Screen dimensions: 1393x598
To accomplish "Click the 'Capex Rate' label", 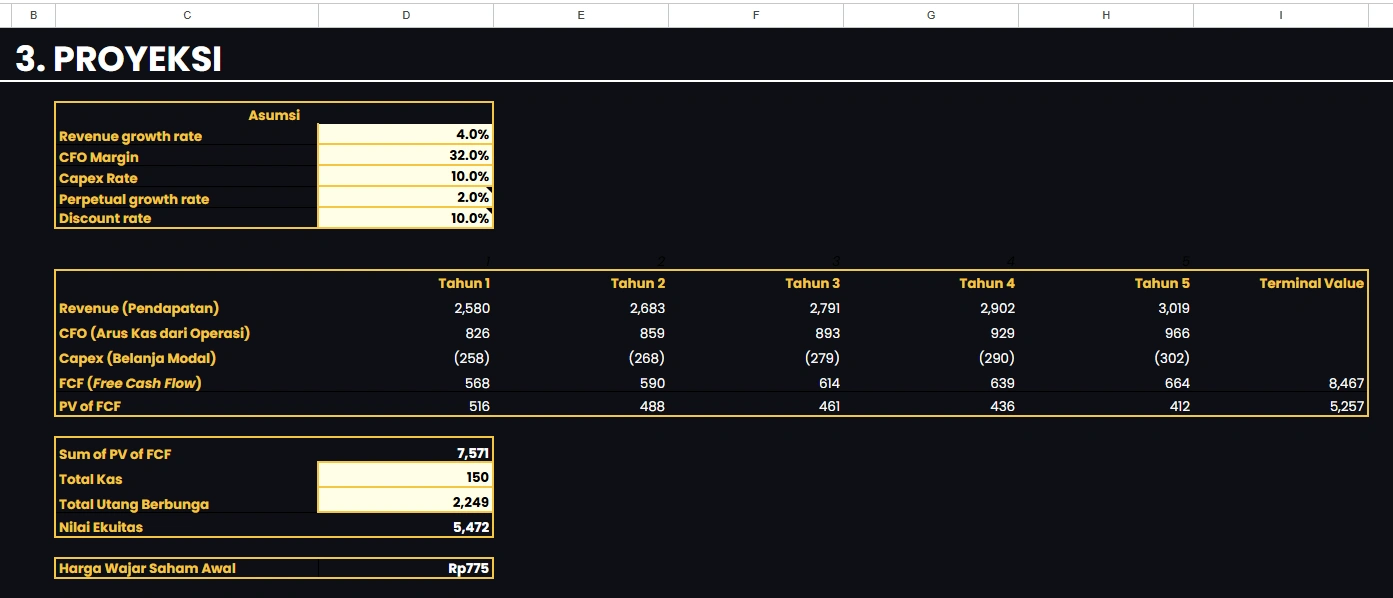I will 98,178.
